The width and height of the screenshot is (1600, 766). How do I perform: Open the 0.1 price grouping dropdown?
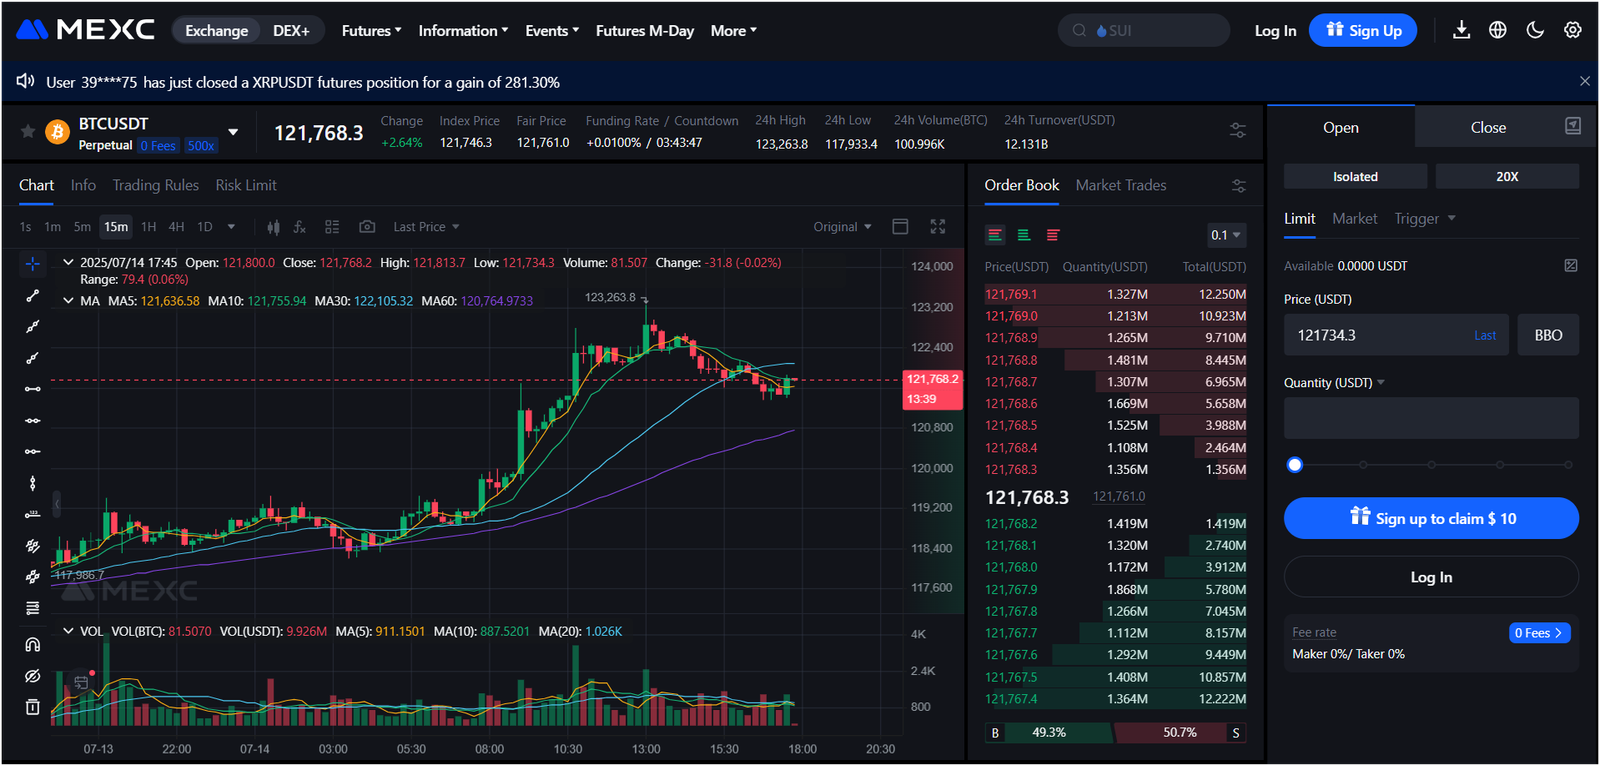tap(1226, 235)
